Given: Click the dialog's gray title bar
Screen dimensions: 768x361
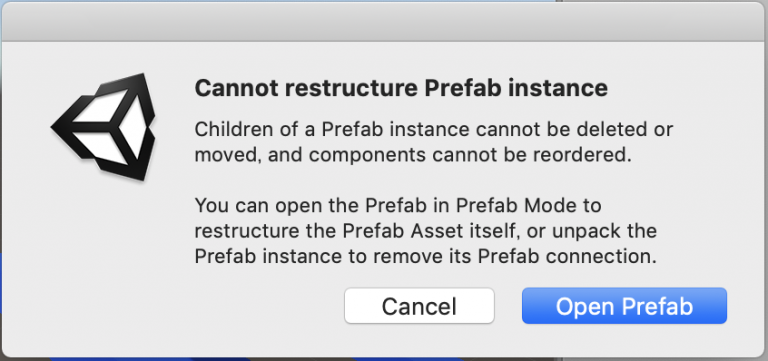Looking at the screenshot, I should [384, 22].
